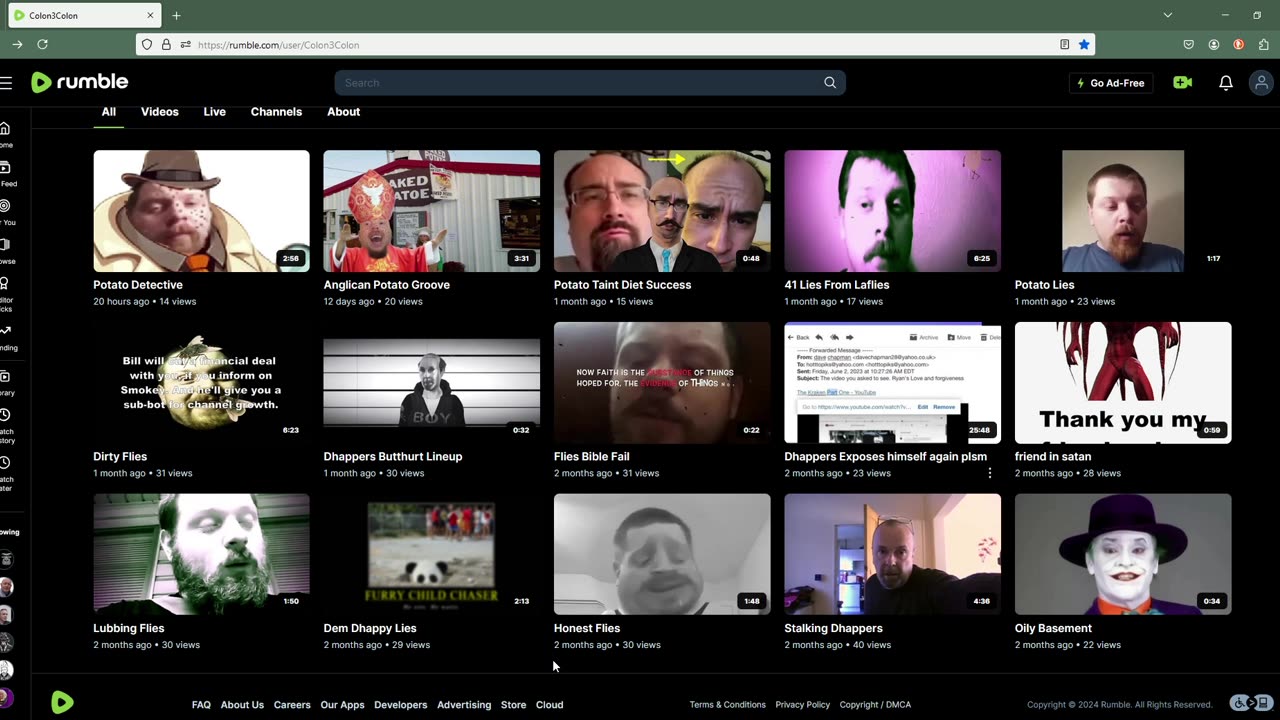The height and width of the screenshot is (720, 1280).
Task: Open Editor Picks in the sidebar
Action: [6, 294]
